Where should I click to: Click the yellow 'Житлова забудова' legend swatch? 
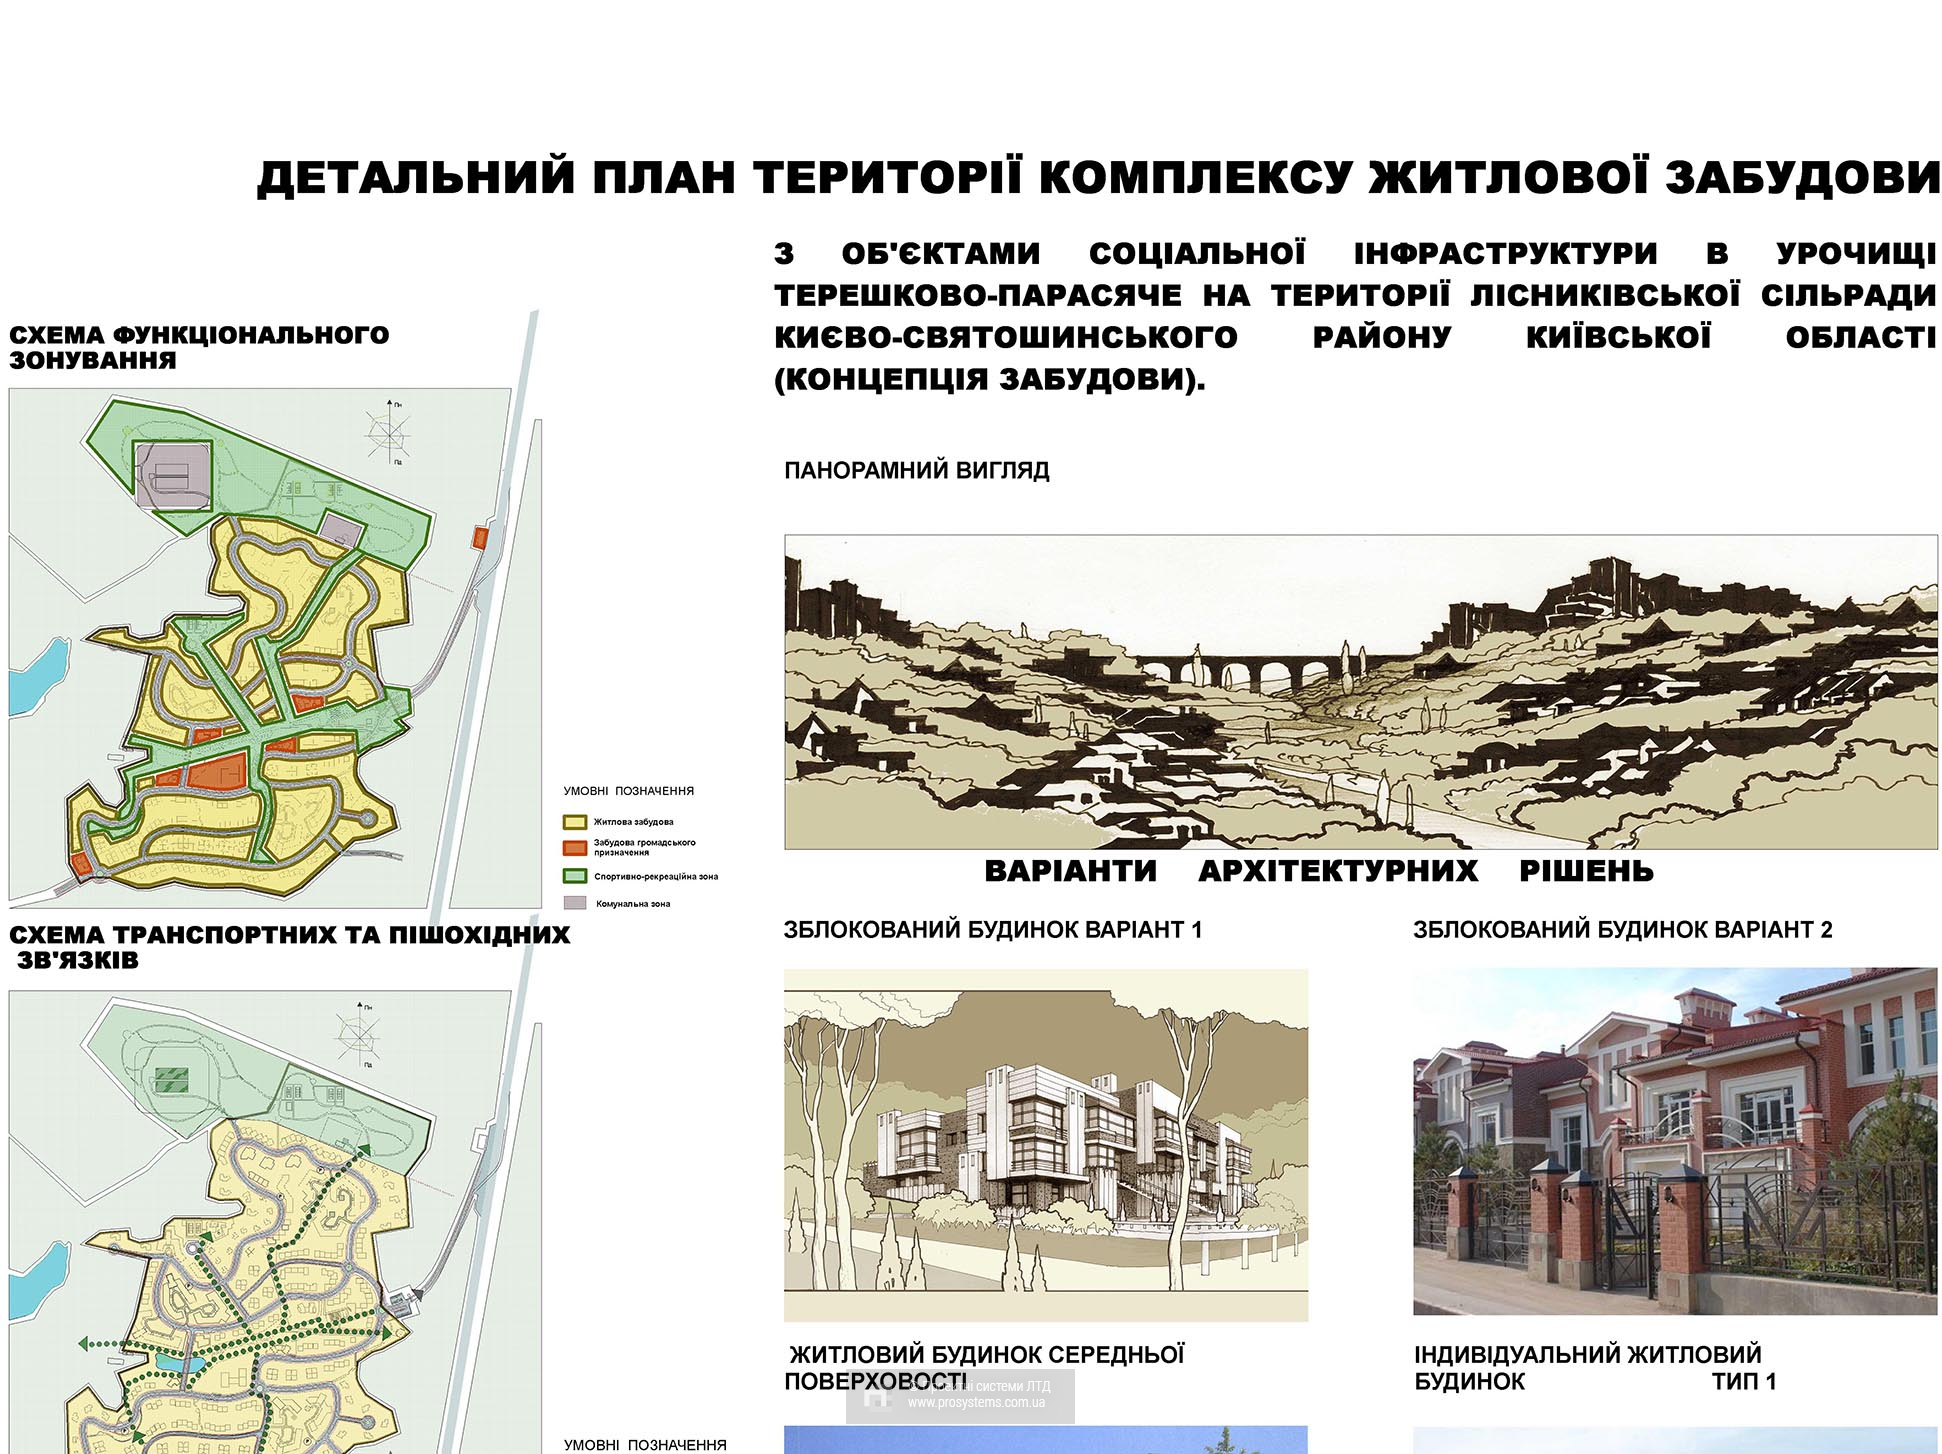point(574,822)
